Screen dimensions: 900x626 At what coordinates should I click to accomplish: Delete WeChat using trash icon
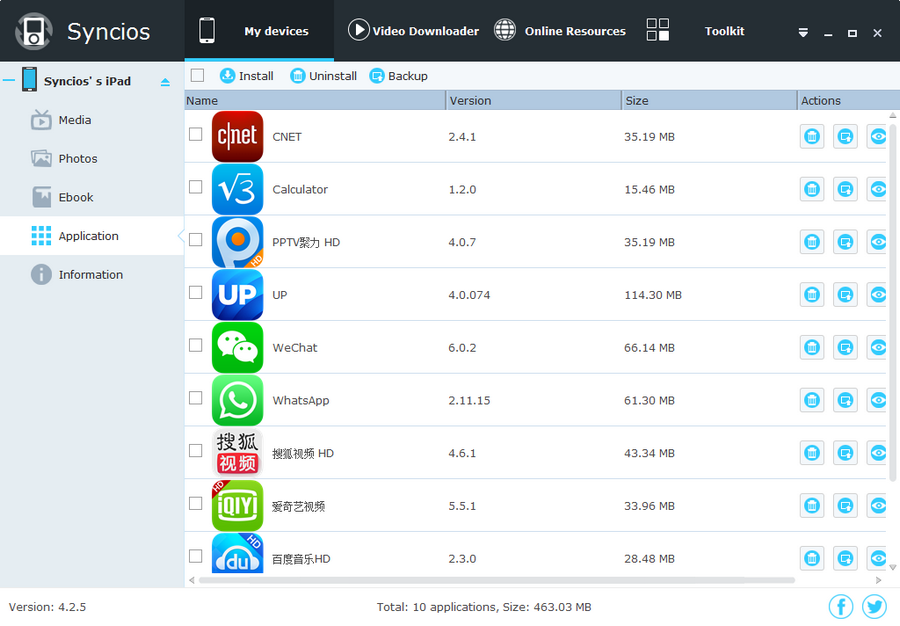812,348
